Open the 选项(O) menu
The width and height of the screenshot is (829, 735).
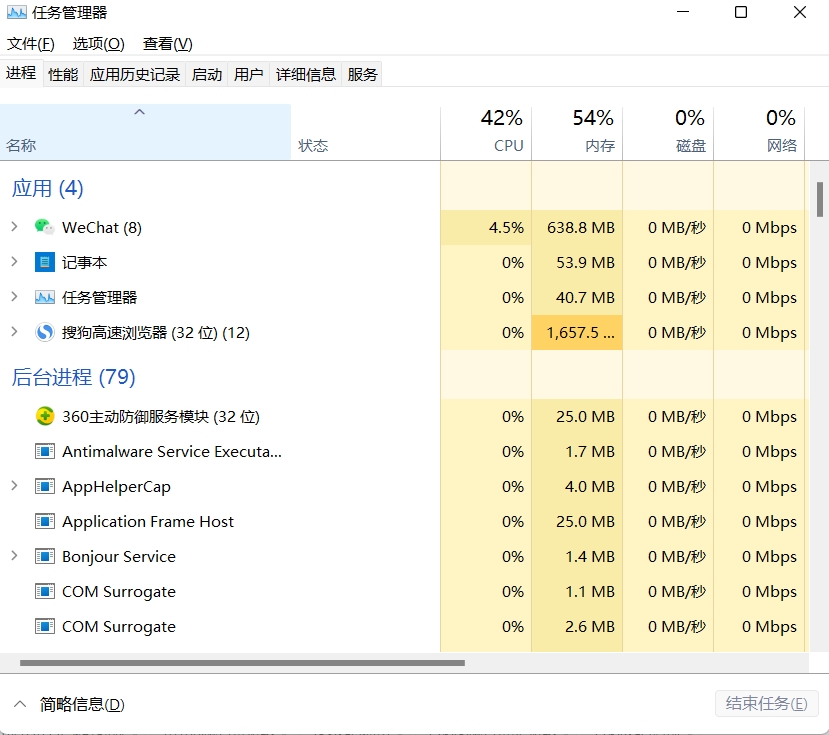pyautogui.click(x=98, y=43)
